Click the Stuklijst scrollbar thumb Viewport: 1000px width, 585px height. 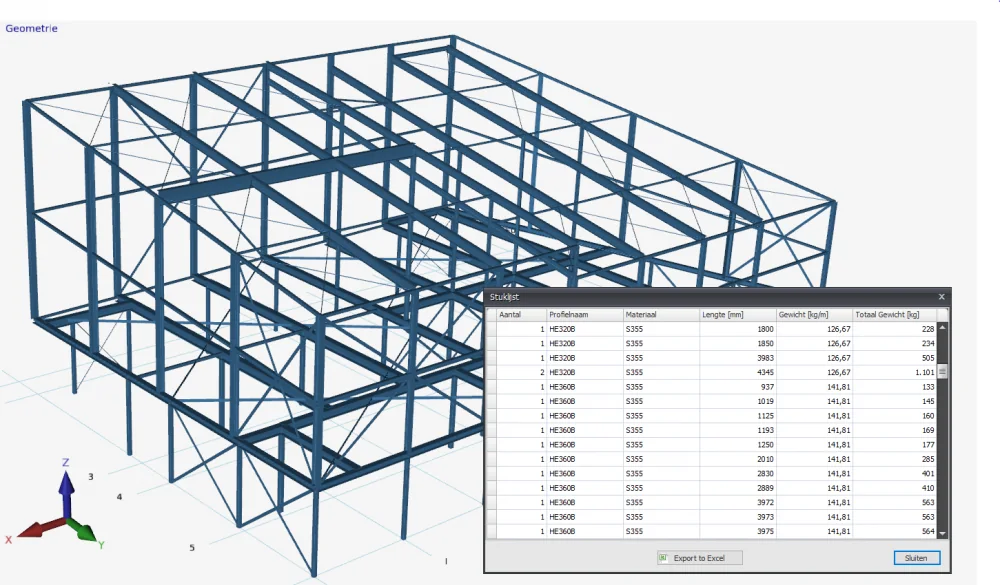click(x=942, y=372)
